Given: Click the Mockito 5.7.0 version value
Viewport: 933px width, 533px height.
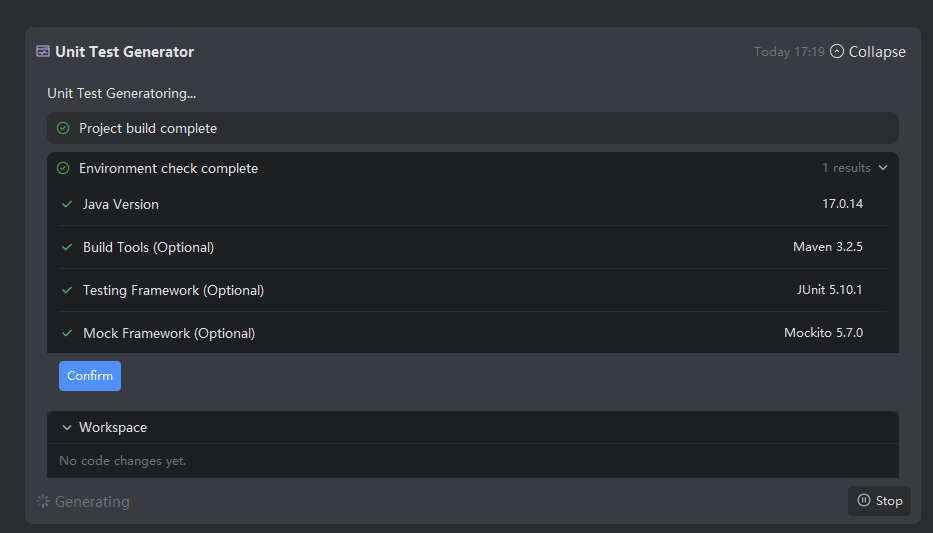Looking at the screenshot, I should [823, 333].
